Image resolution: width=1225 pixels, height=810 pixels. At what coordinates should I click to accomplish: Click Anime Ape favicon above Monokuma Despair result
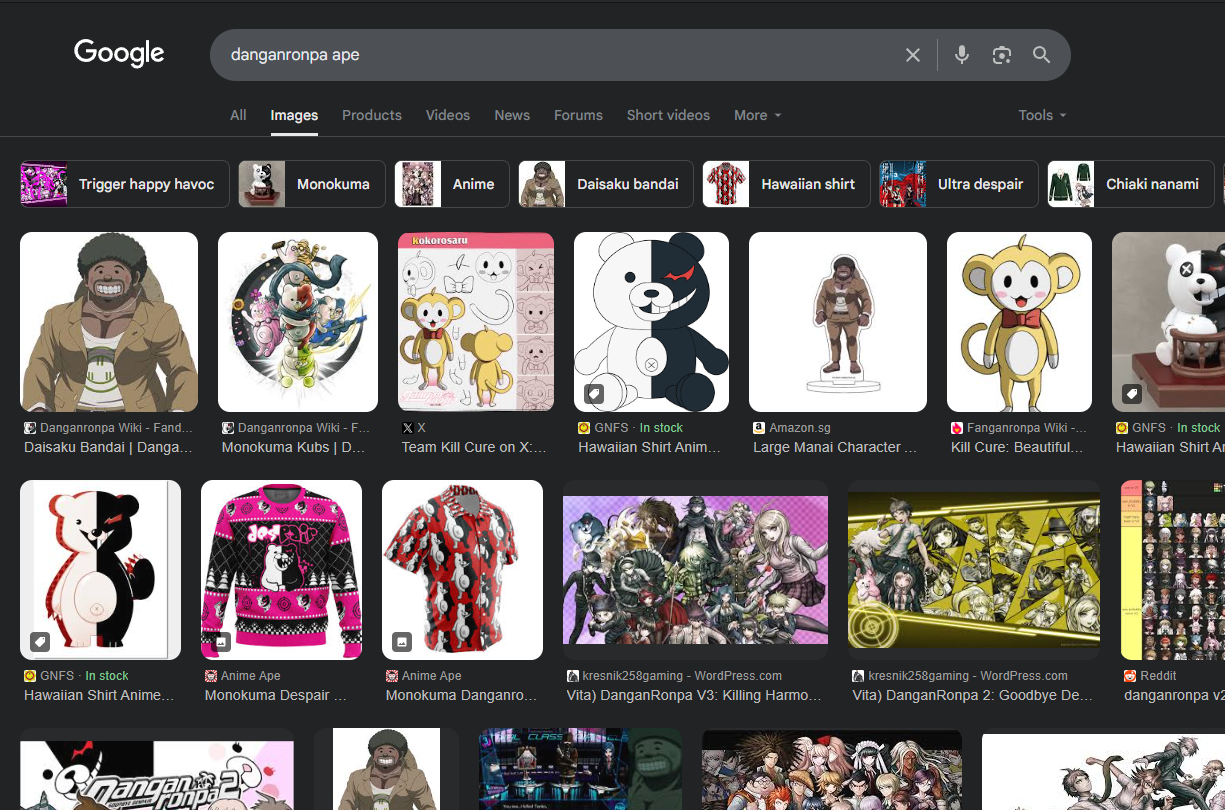[x=211, y=676]
